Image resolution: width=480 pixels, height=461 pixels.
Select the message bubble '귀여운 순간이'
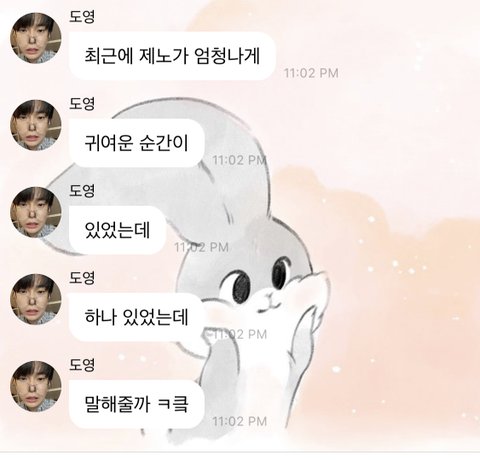point(136,143)
